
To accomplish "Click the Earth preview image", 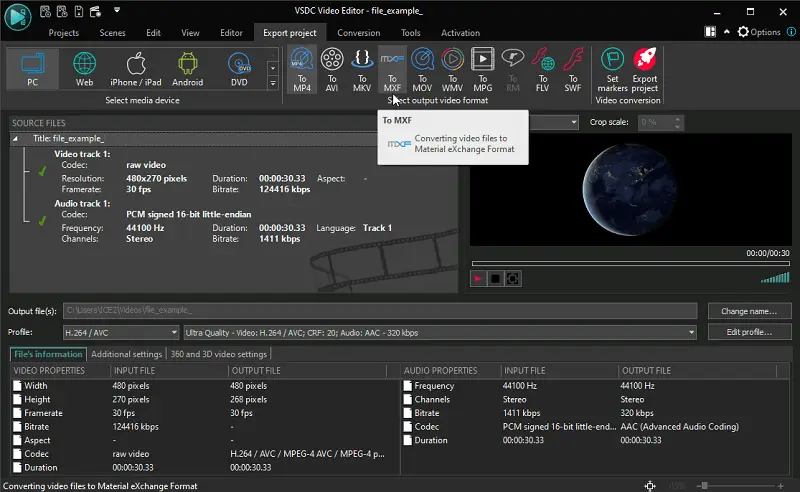I will point(630,189).
